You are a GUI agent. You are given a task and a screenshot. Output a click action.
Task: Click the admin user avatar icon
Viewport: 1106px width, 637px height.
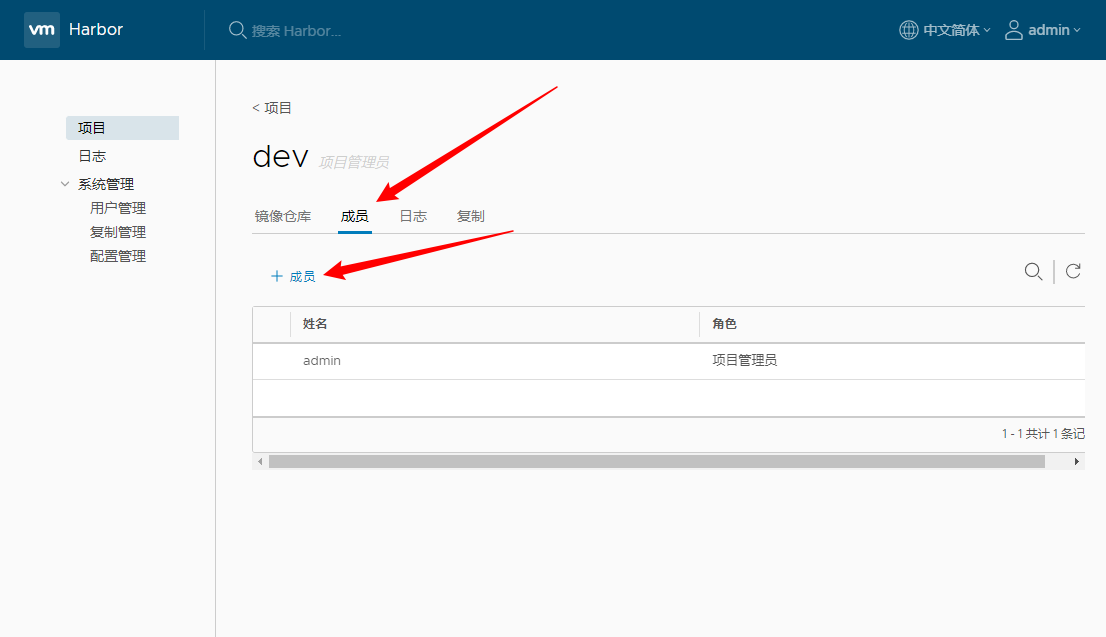click(x=1014, y=30)
